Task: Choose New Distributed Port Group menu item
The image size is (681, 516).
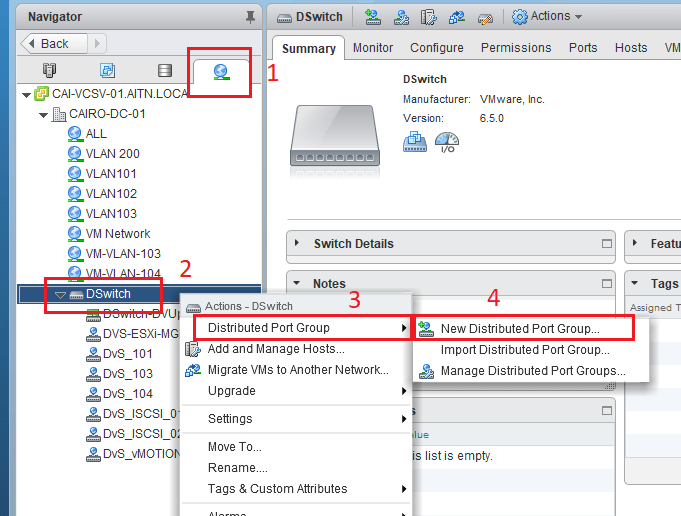Action: coord(520,328)
